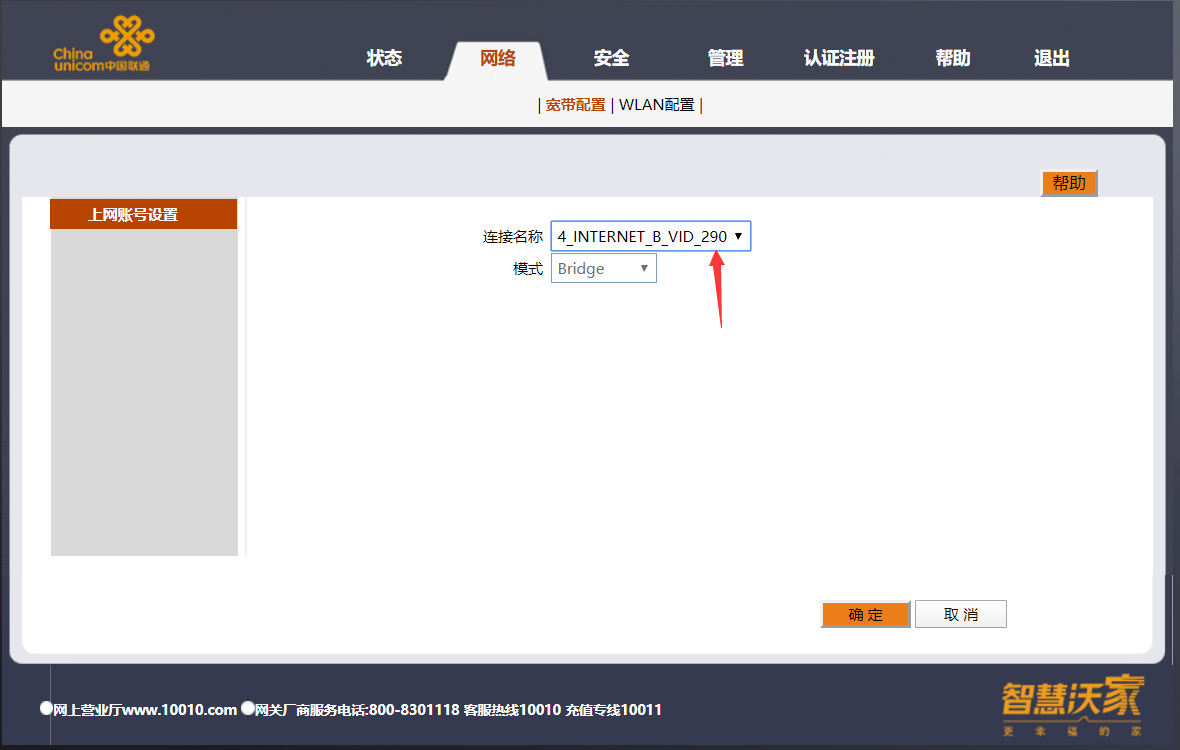Click the bullet icon before 网关厂商服务电话
The image size is (1180, 750).
point(248,707)
